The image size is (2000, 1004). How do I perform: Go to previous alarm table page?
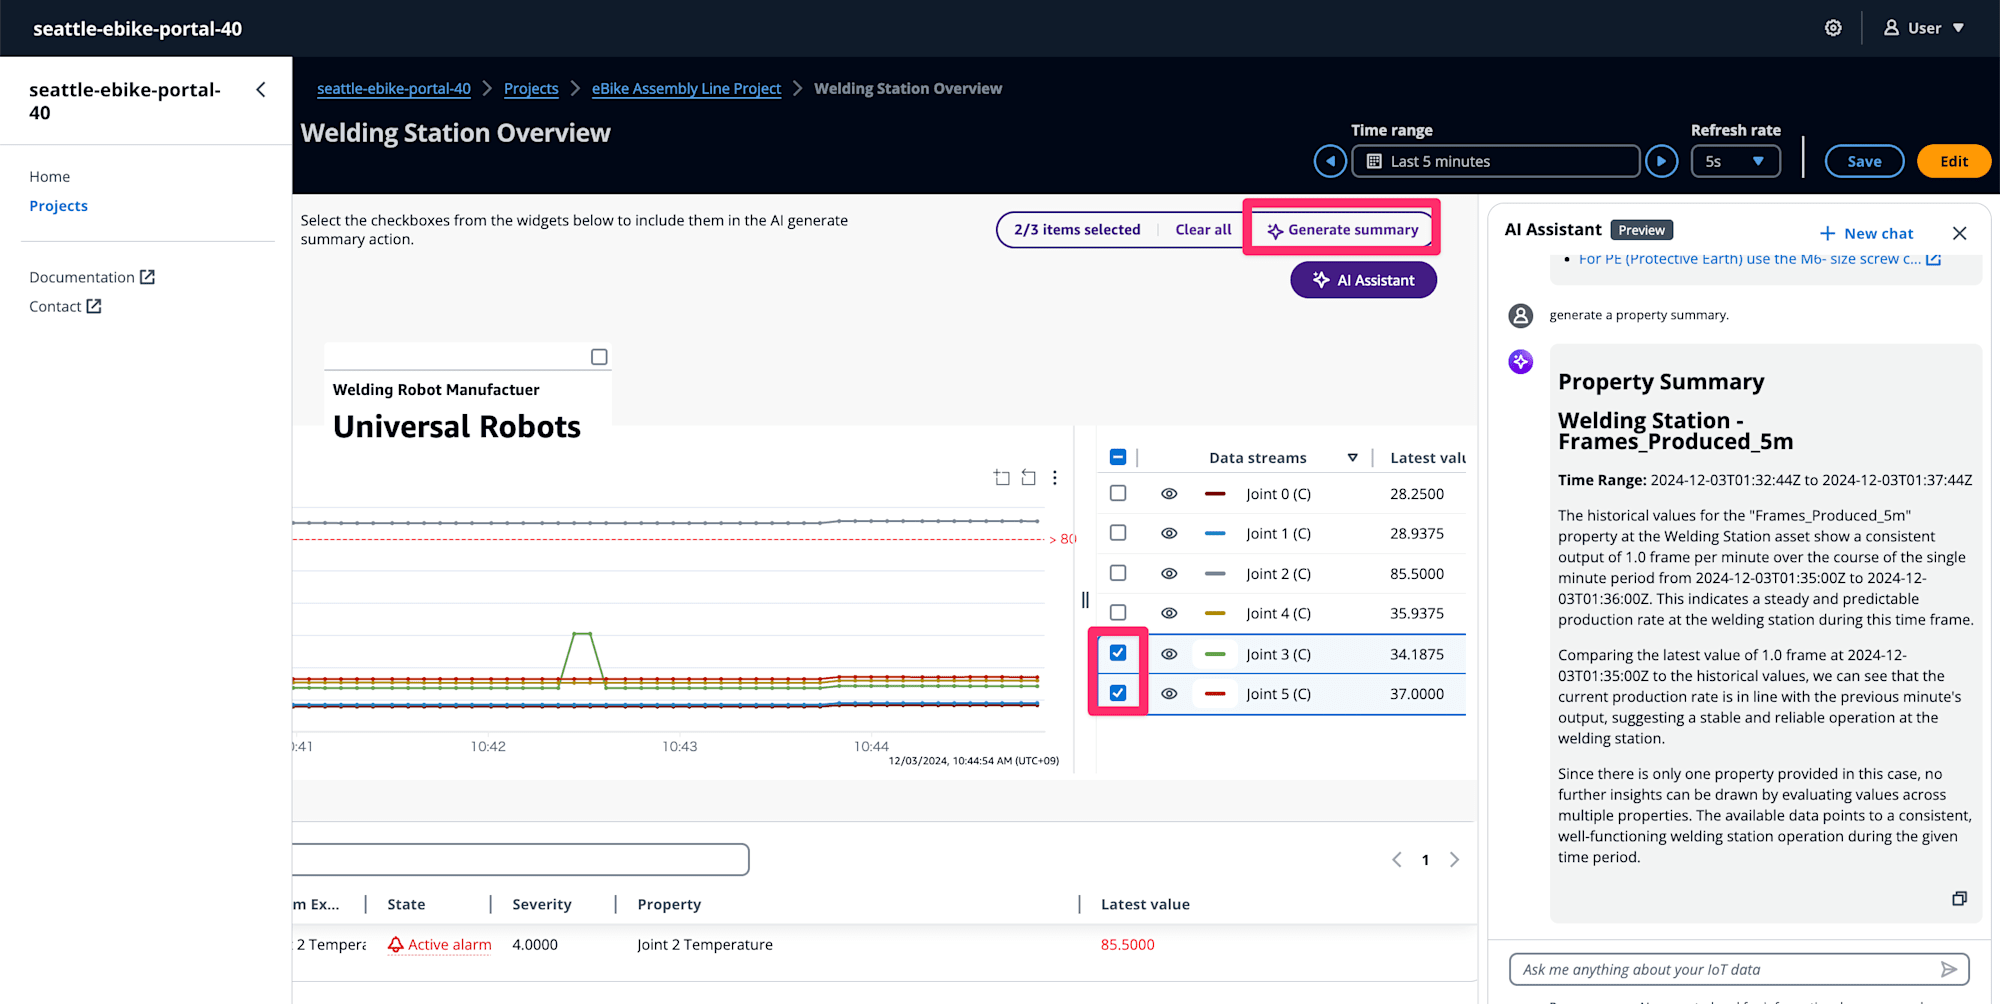(1397, 860)
